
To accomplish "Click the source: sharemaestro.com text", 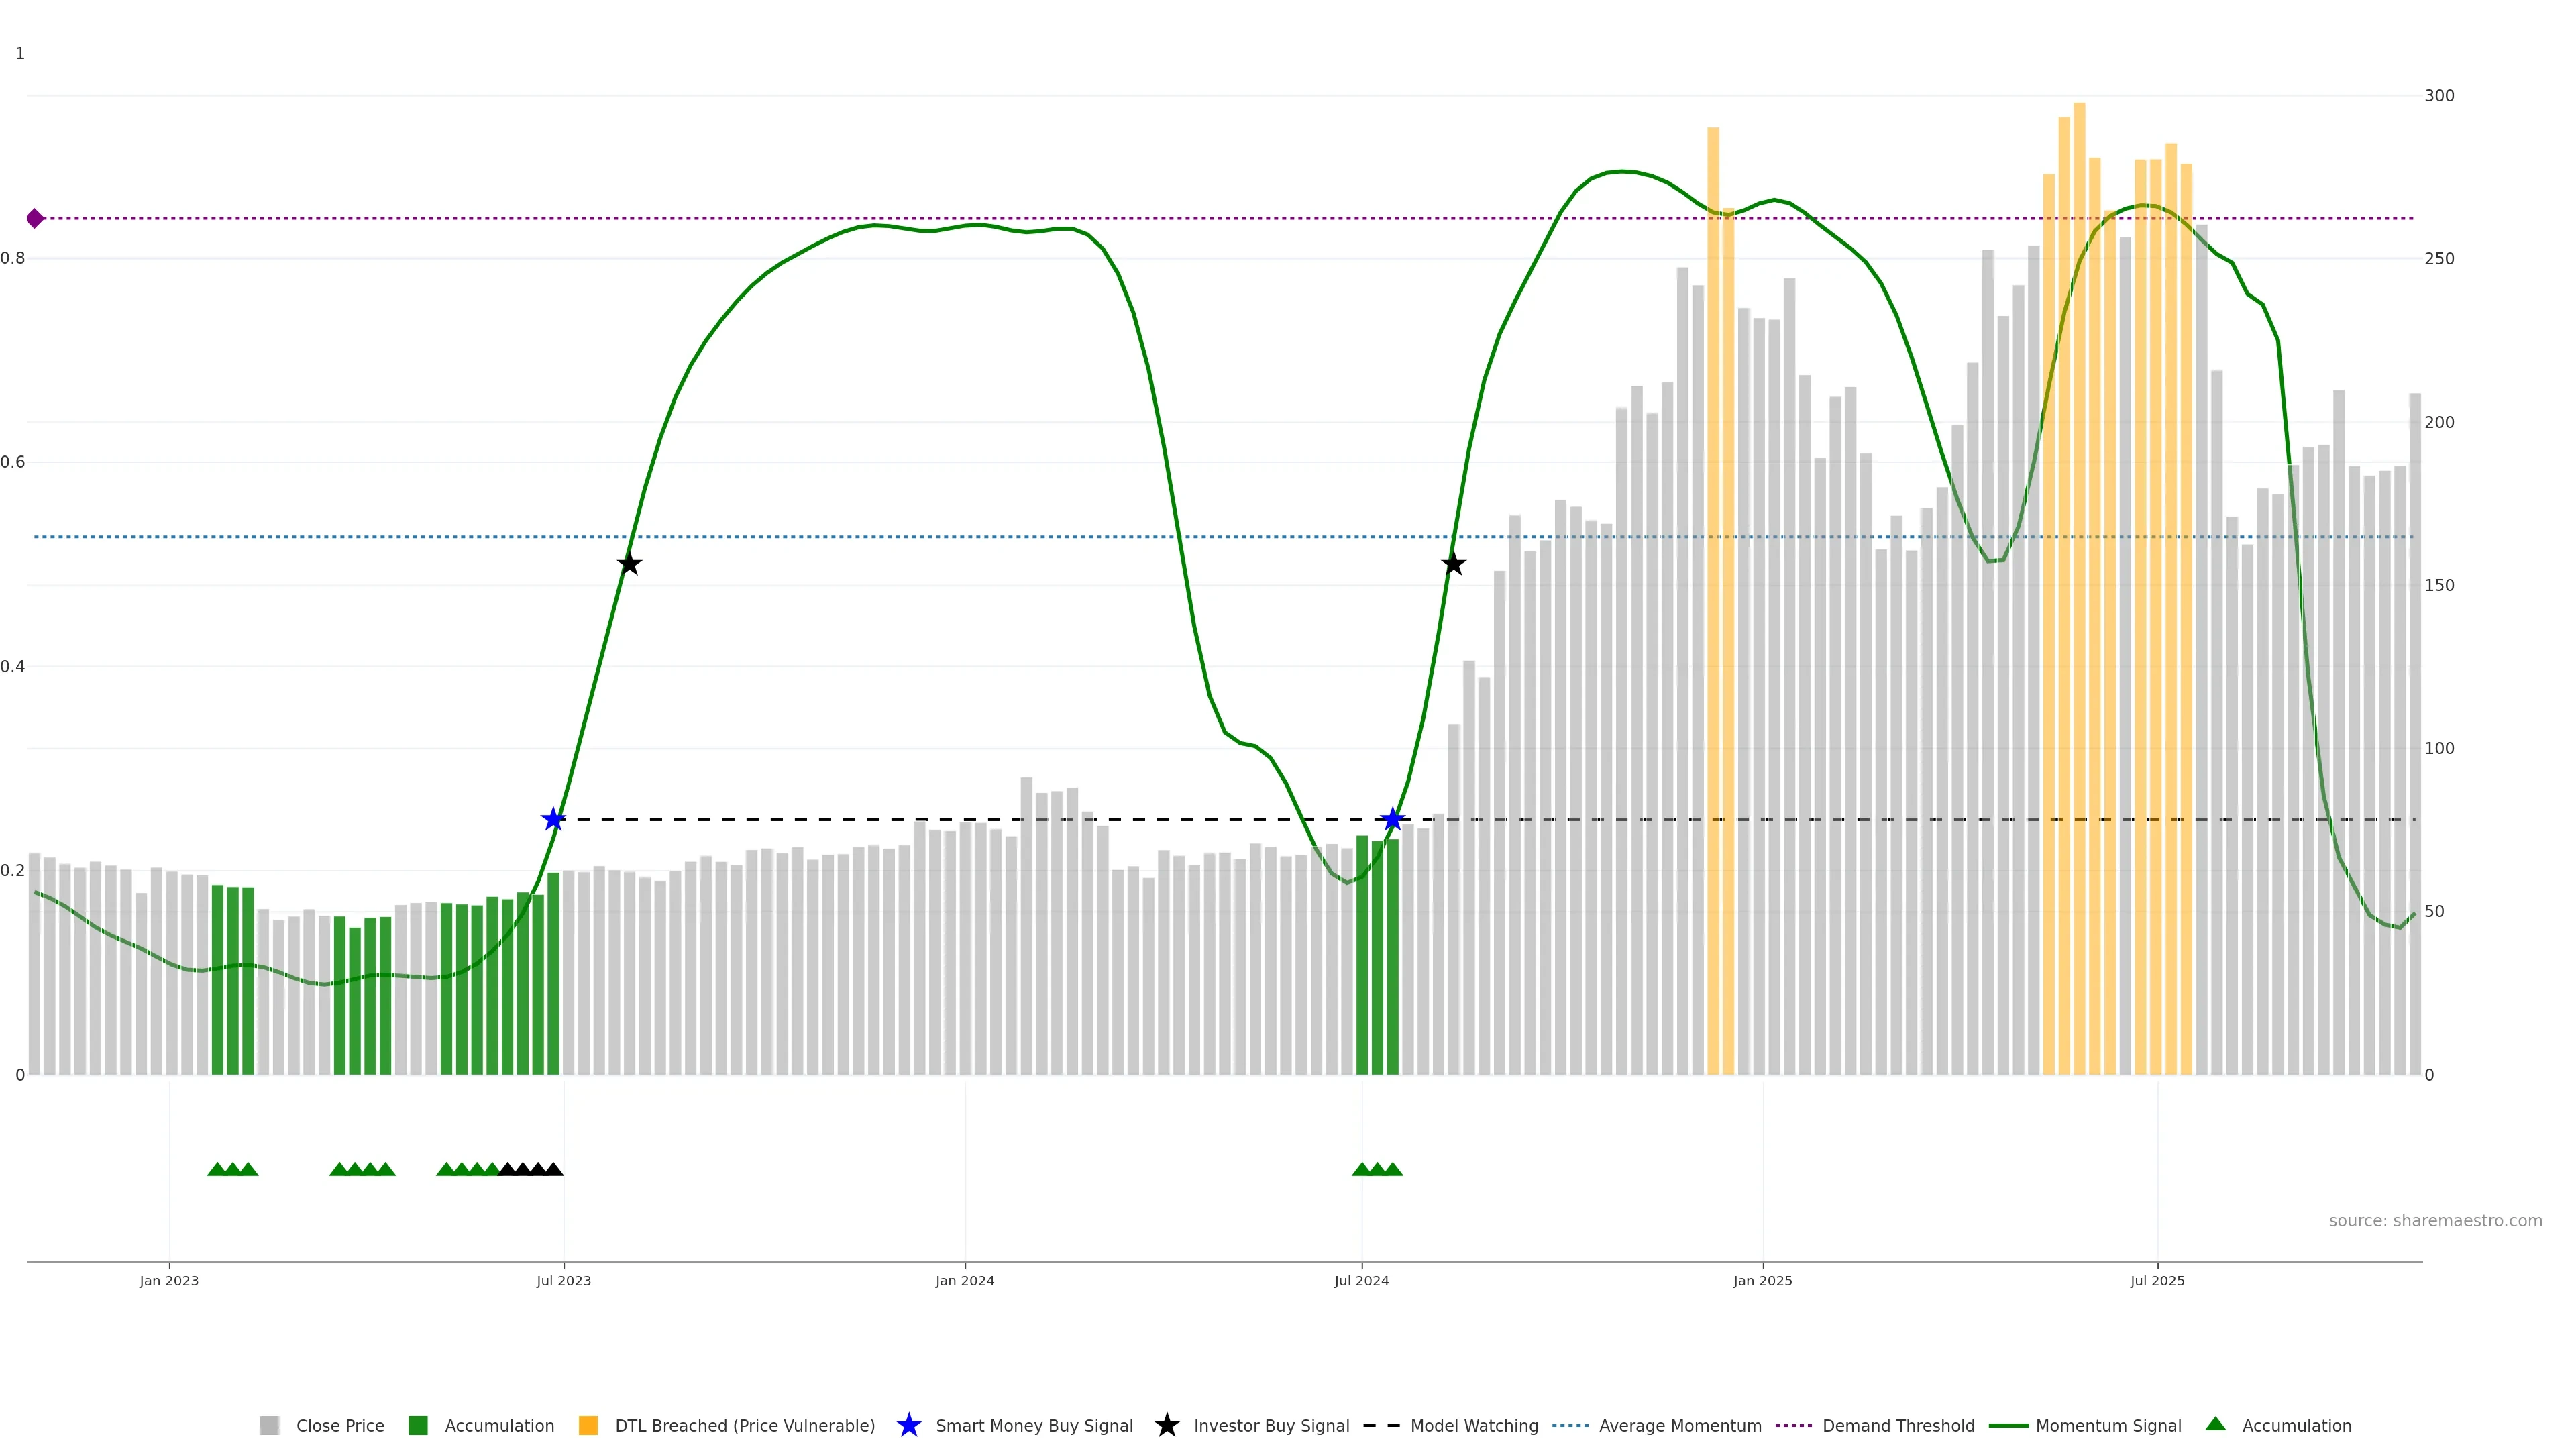I will [2435, 1221].
